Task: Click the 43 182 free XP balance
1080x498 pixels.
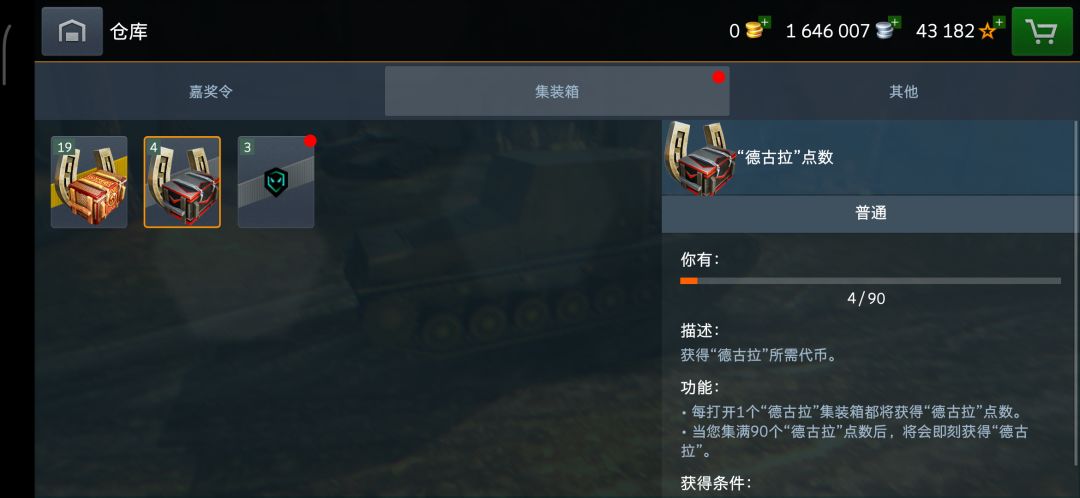Action: pos(945,31)
